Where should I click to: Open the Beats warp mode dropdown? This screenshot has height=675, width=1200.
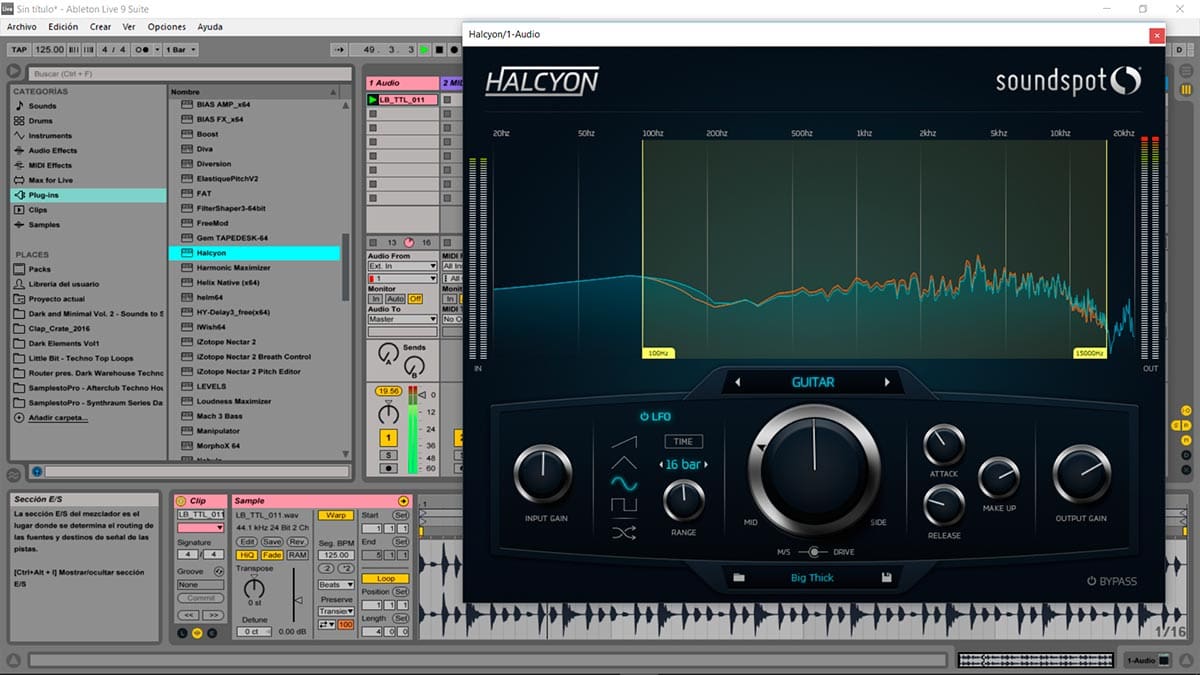335,585
